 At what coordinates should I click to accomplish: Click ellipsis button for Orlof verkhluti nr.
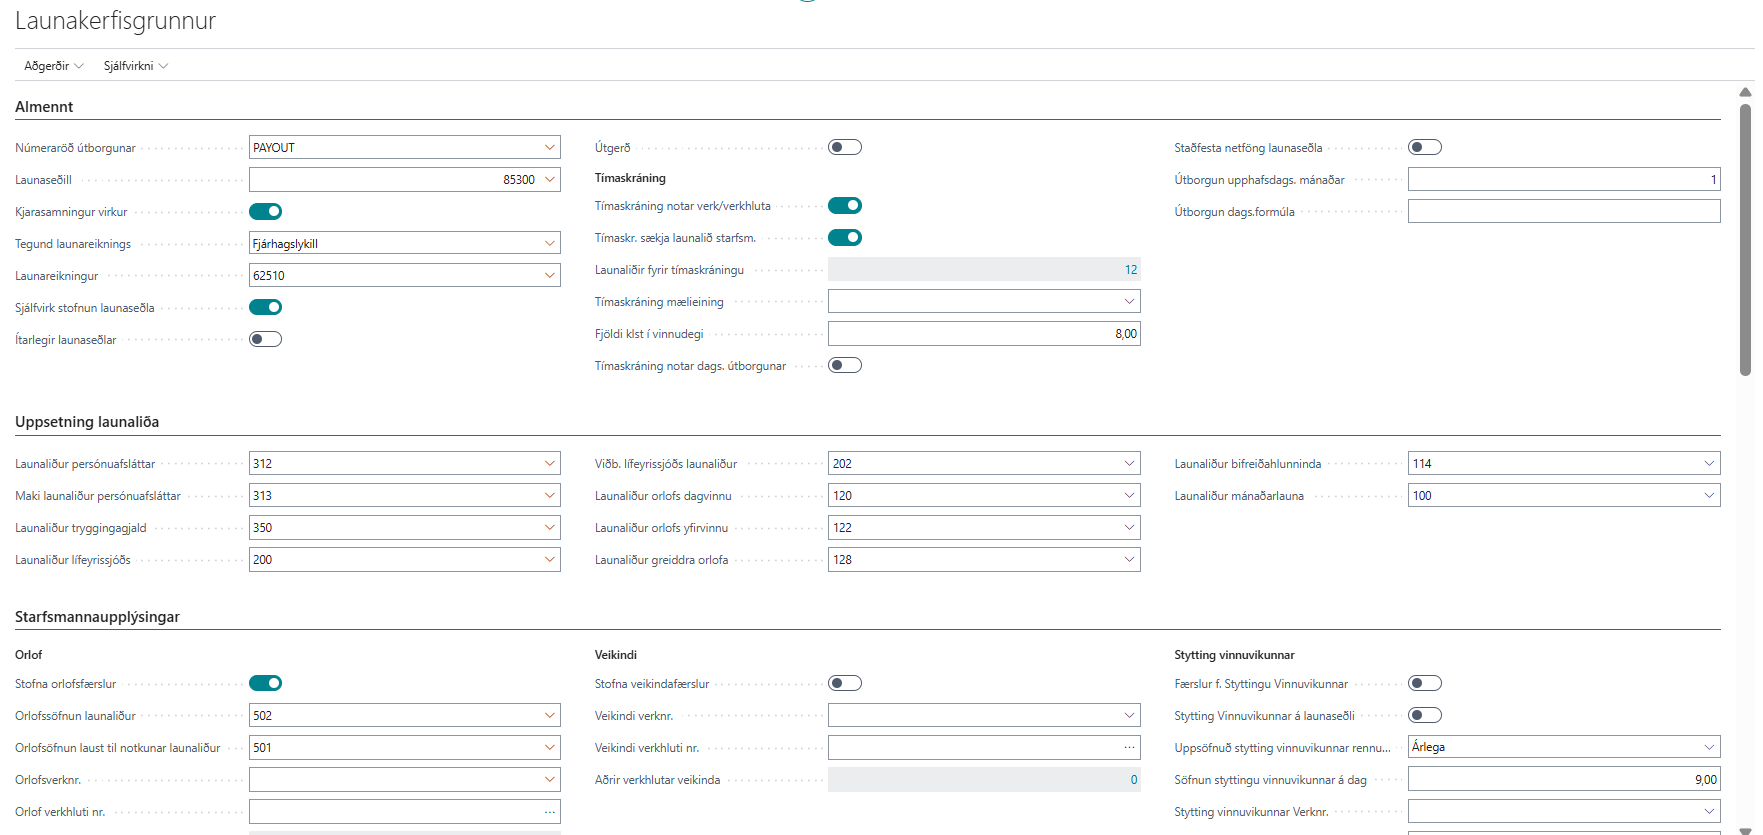(549, 812)
